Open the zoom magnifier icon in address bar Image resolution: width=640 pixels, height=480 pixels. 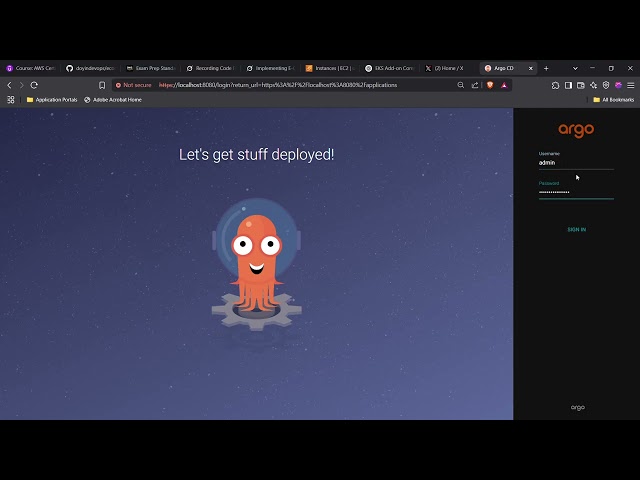coord(460,85)
